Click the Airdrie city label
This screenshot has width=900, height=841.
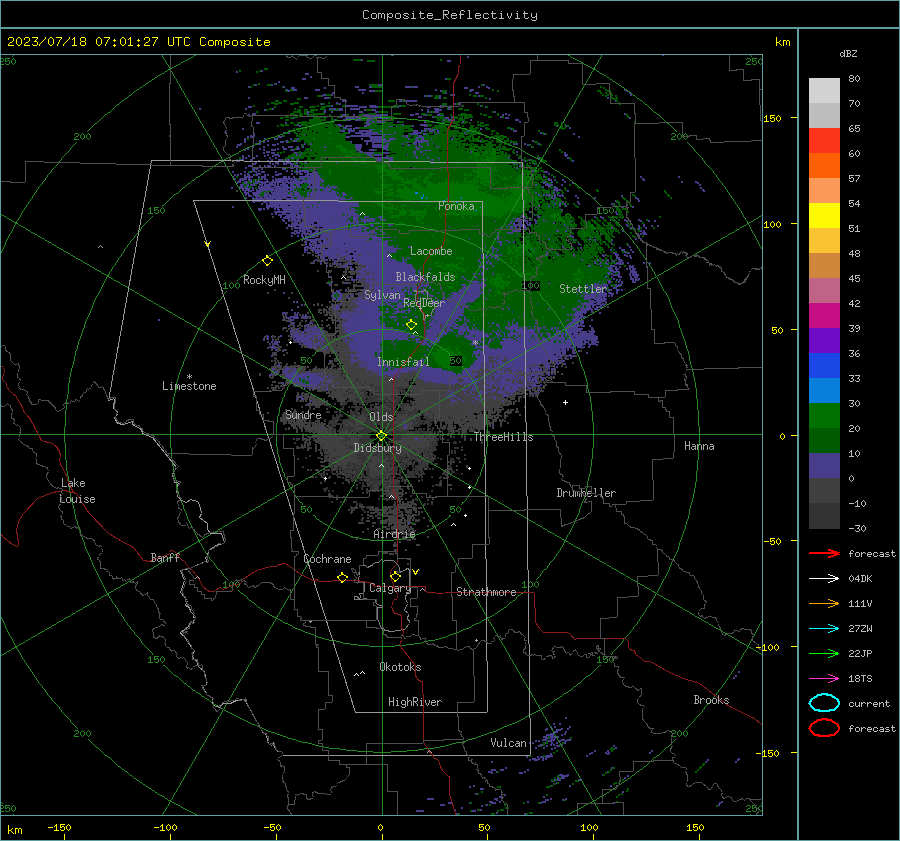(x=394, y=534)
